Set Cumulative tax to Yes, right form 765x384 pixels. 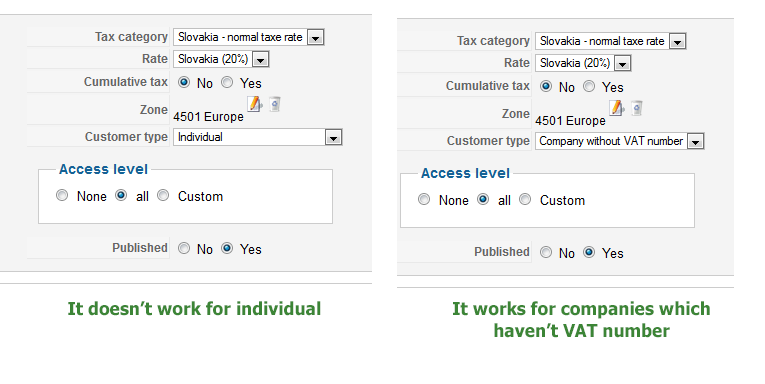click(589, 86)
